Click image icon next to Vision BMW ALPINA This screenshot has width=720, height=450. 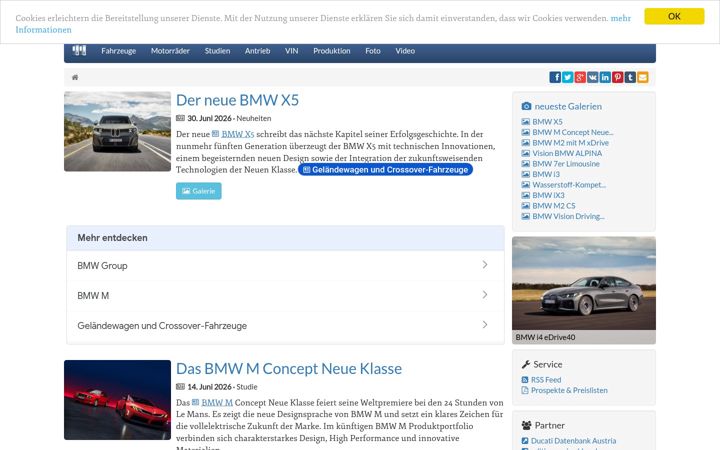[526, 153]
